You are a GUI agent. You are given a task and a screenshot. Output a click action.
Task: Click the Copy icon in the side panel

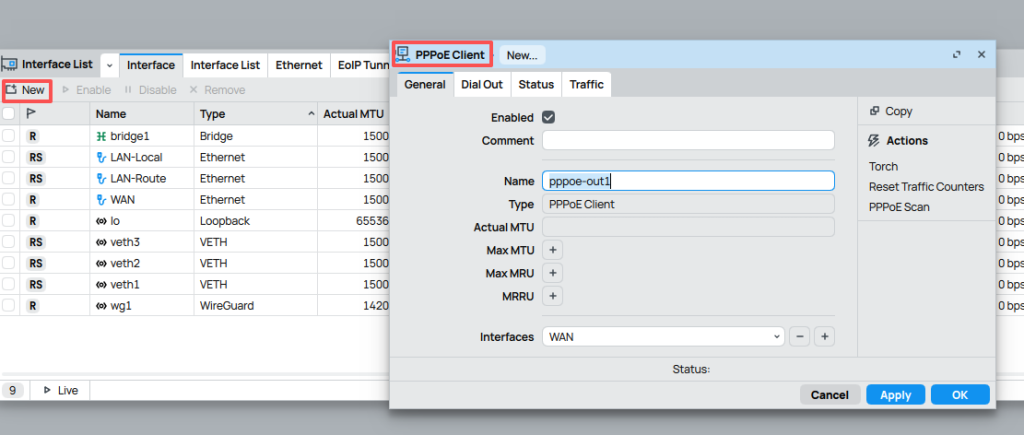coord(874,112)
